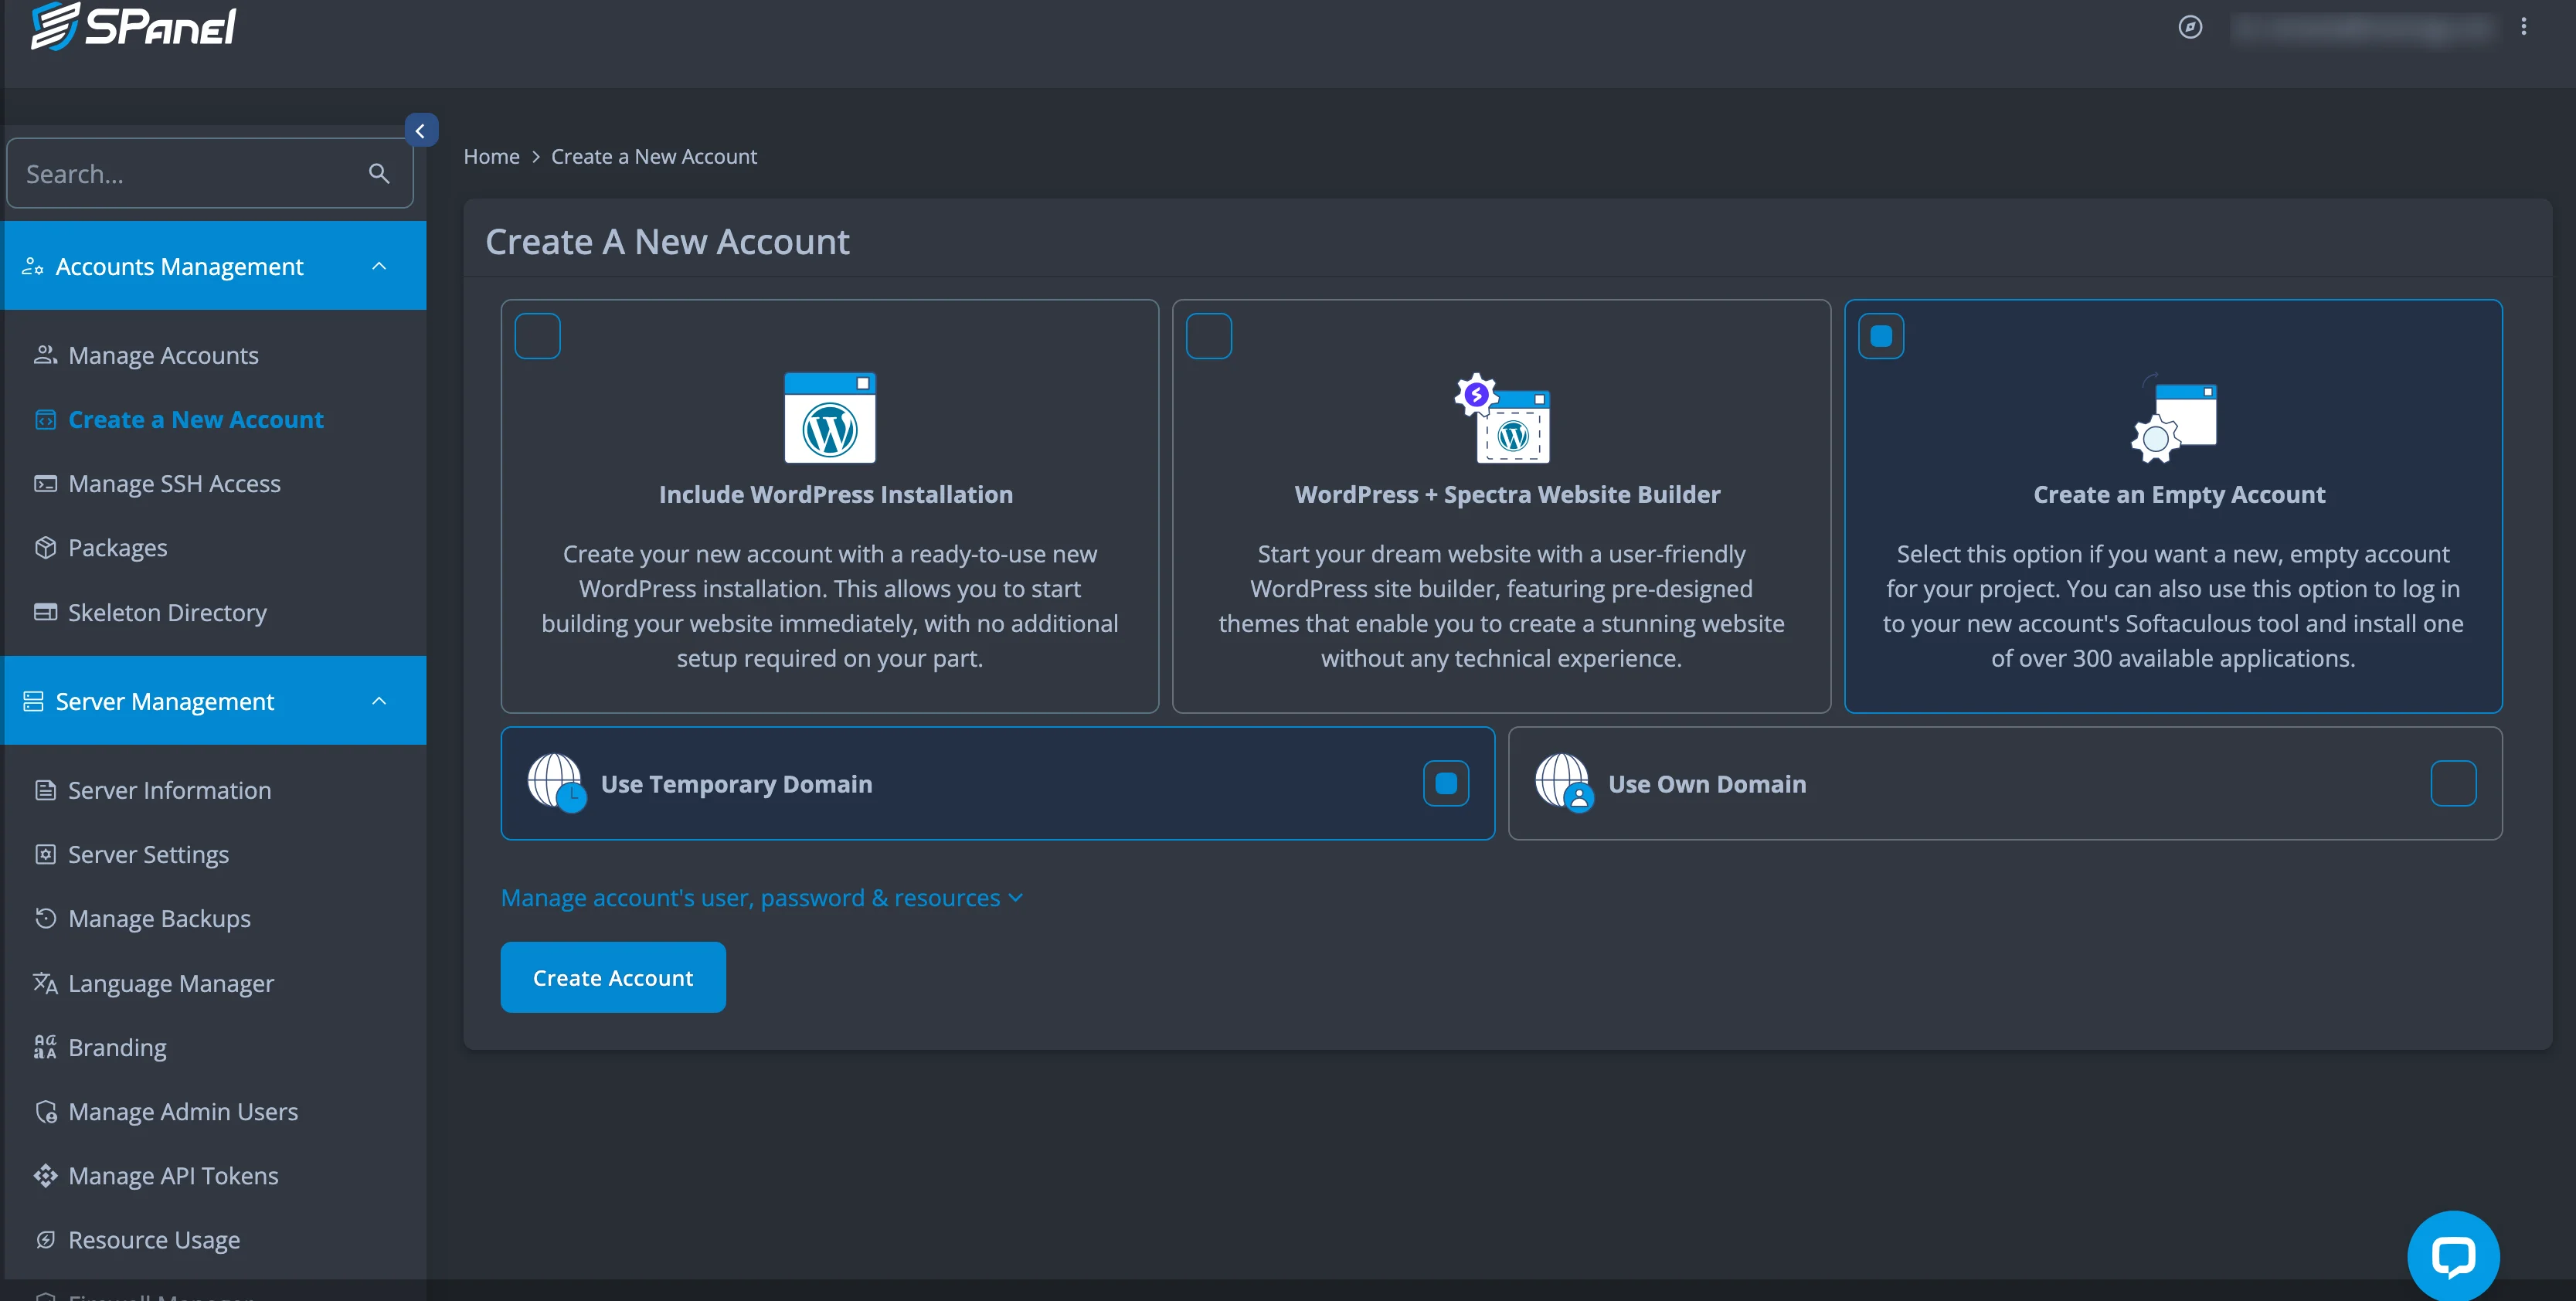Open the Packages page
The image size is (2576, 1301).
[x=117, y=547]
